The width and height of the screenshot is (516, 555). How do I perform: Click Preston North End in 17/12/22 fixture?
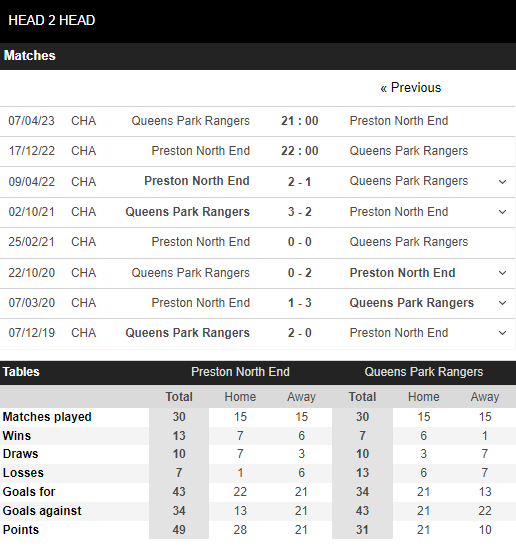(x=201, y=151)
